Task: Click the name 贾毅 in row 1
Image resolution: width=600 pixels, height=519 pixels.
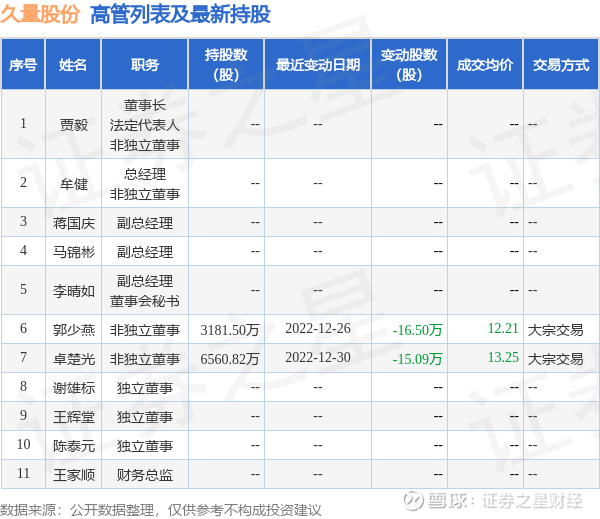Action: click(x=73, y=125)
